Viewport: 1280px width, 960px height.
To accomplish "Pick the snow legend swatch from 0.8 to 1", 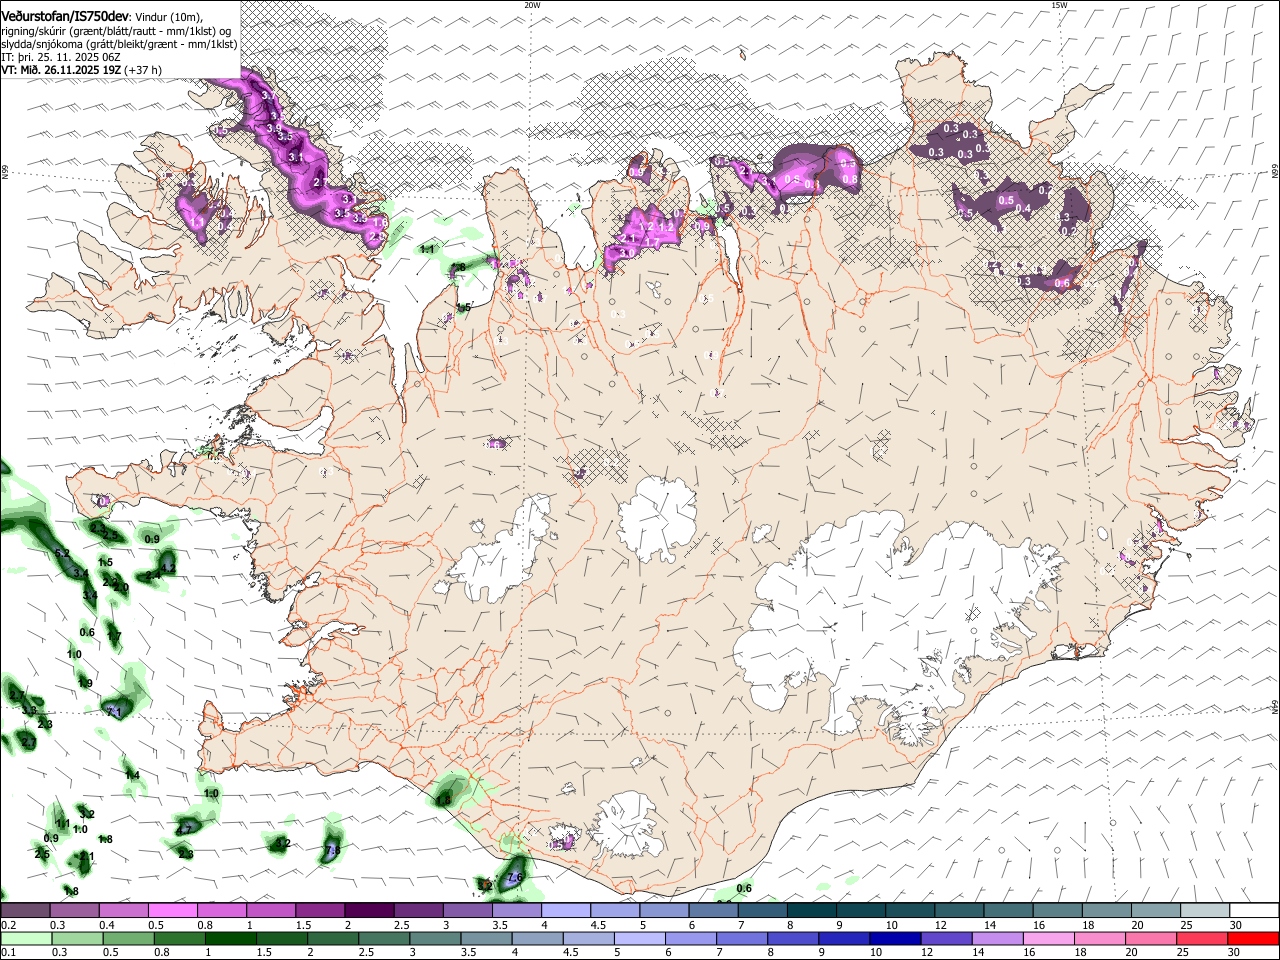I will click(221, 911).
